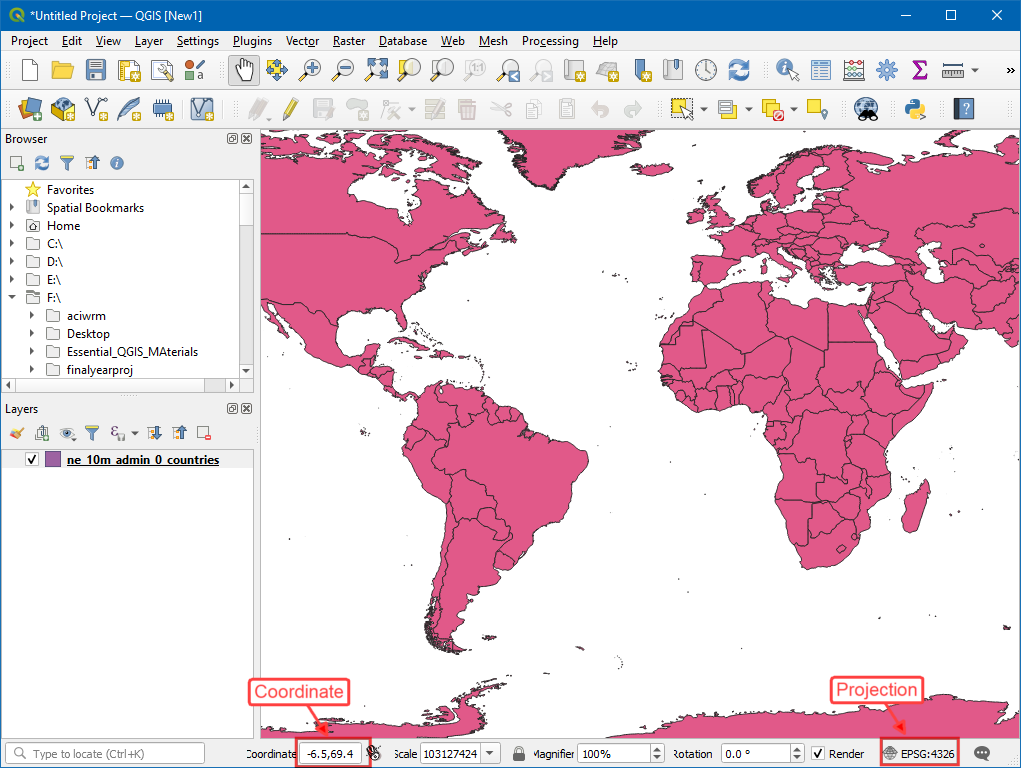Open the Processing Toolbox gear icon
This screenshot has height=768, width=1021.
tap(886, 70)
